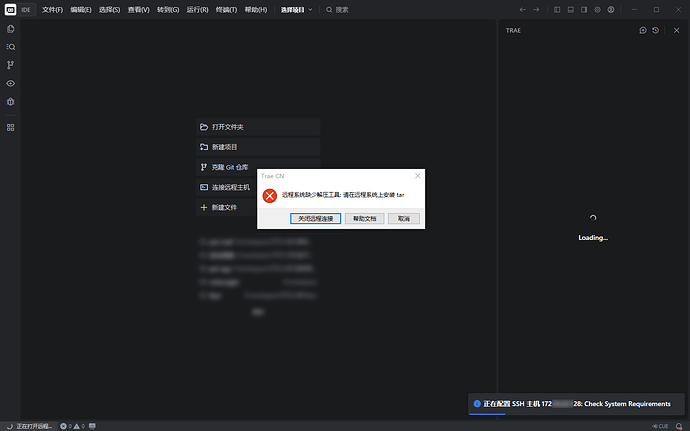Viewport: 690px width, 431px height.
Task: Click the Trae logo icon at top left
Action: (11, 10)
